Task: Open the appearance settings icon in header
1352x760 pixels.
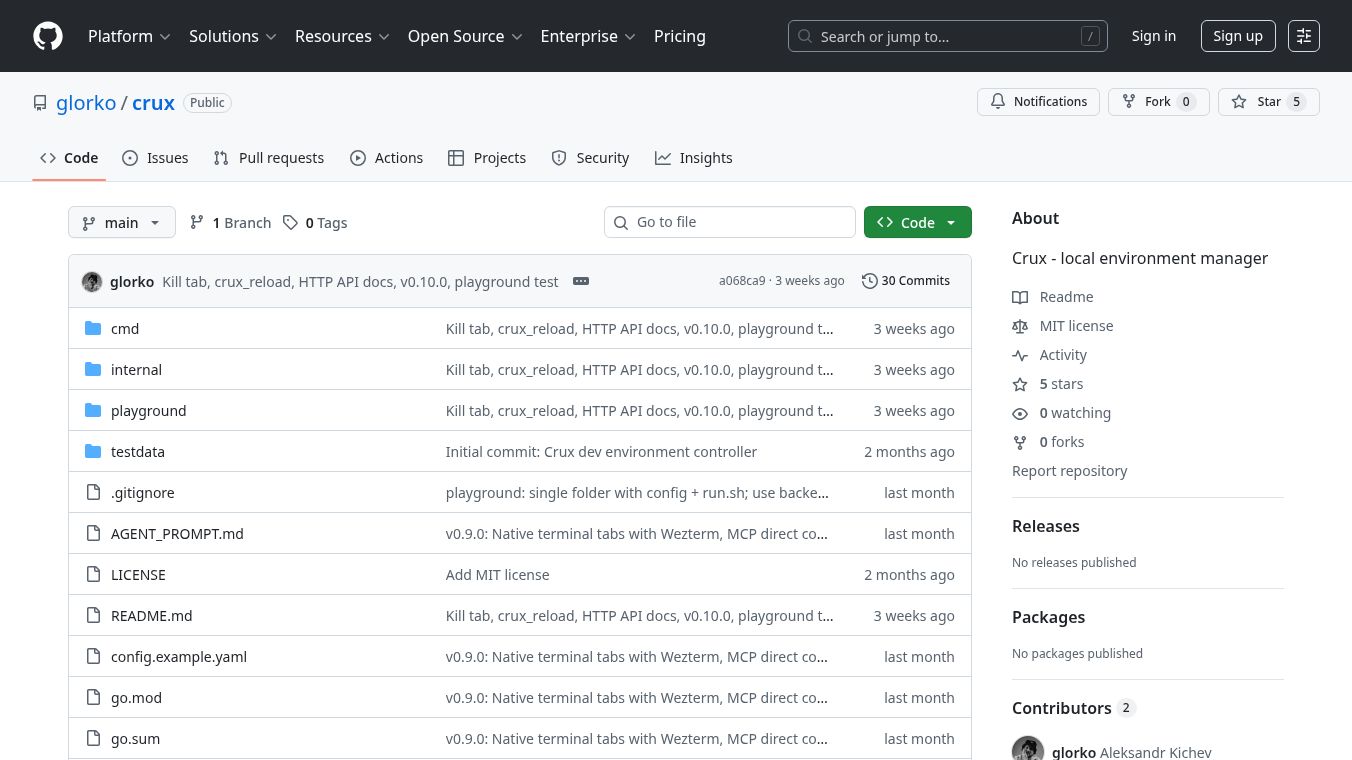Action: click(x=1303, y=36)
